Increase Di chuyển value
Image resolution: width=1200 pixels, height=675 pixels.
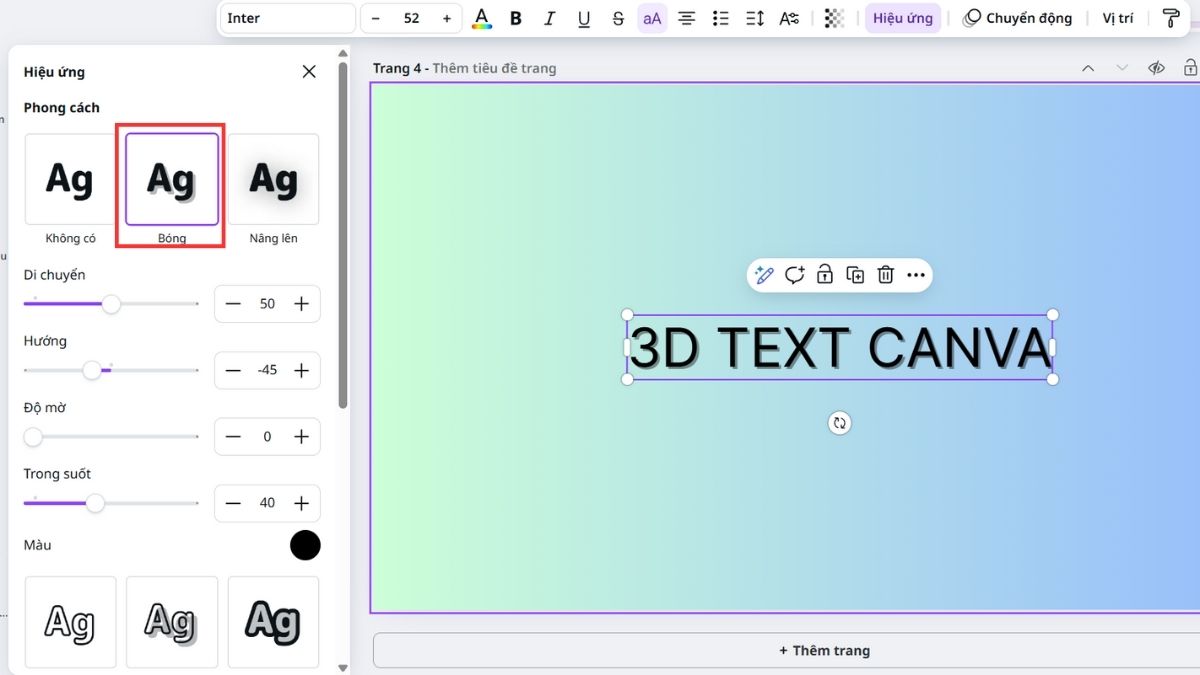(301, 304)
